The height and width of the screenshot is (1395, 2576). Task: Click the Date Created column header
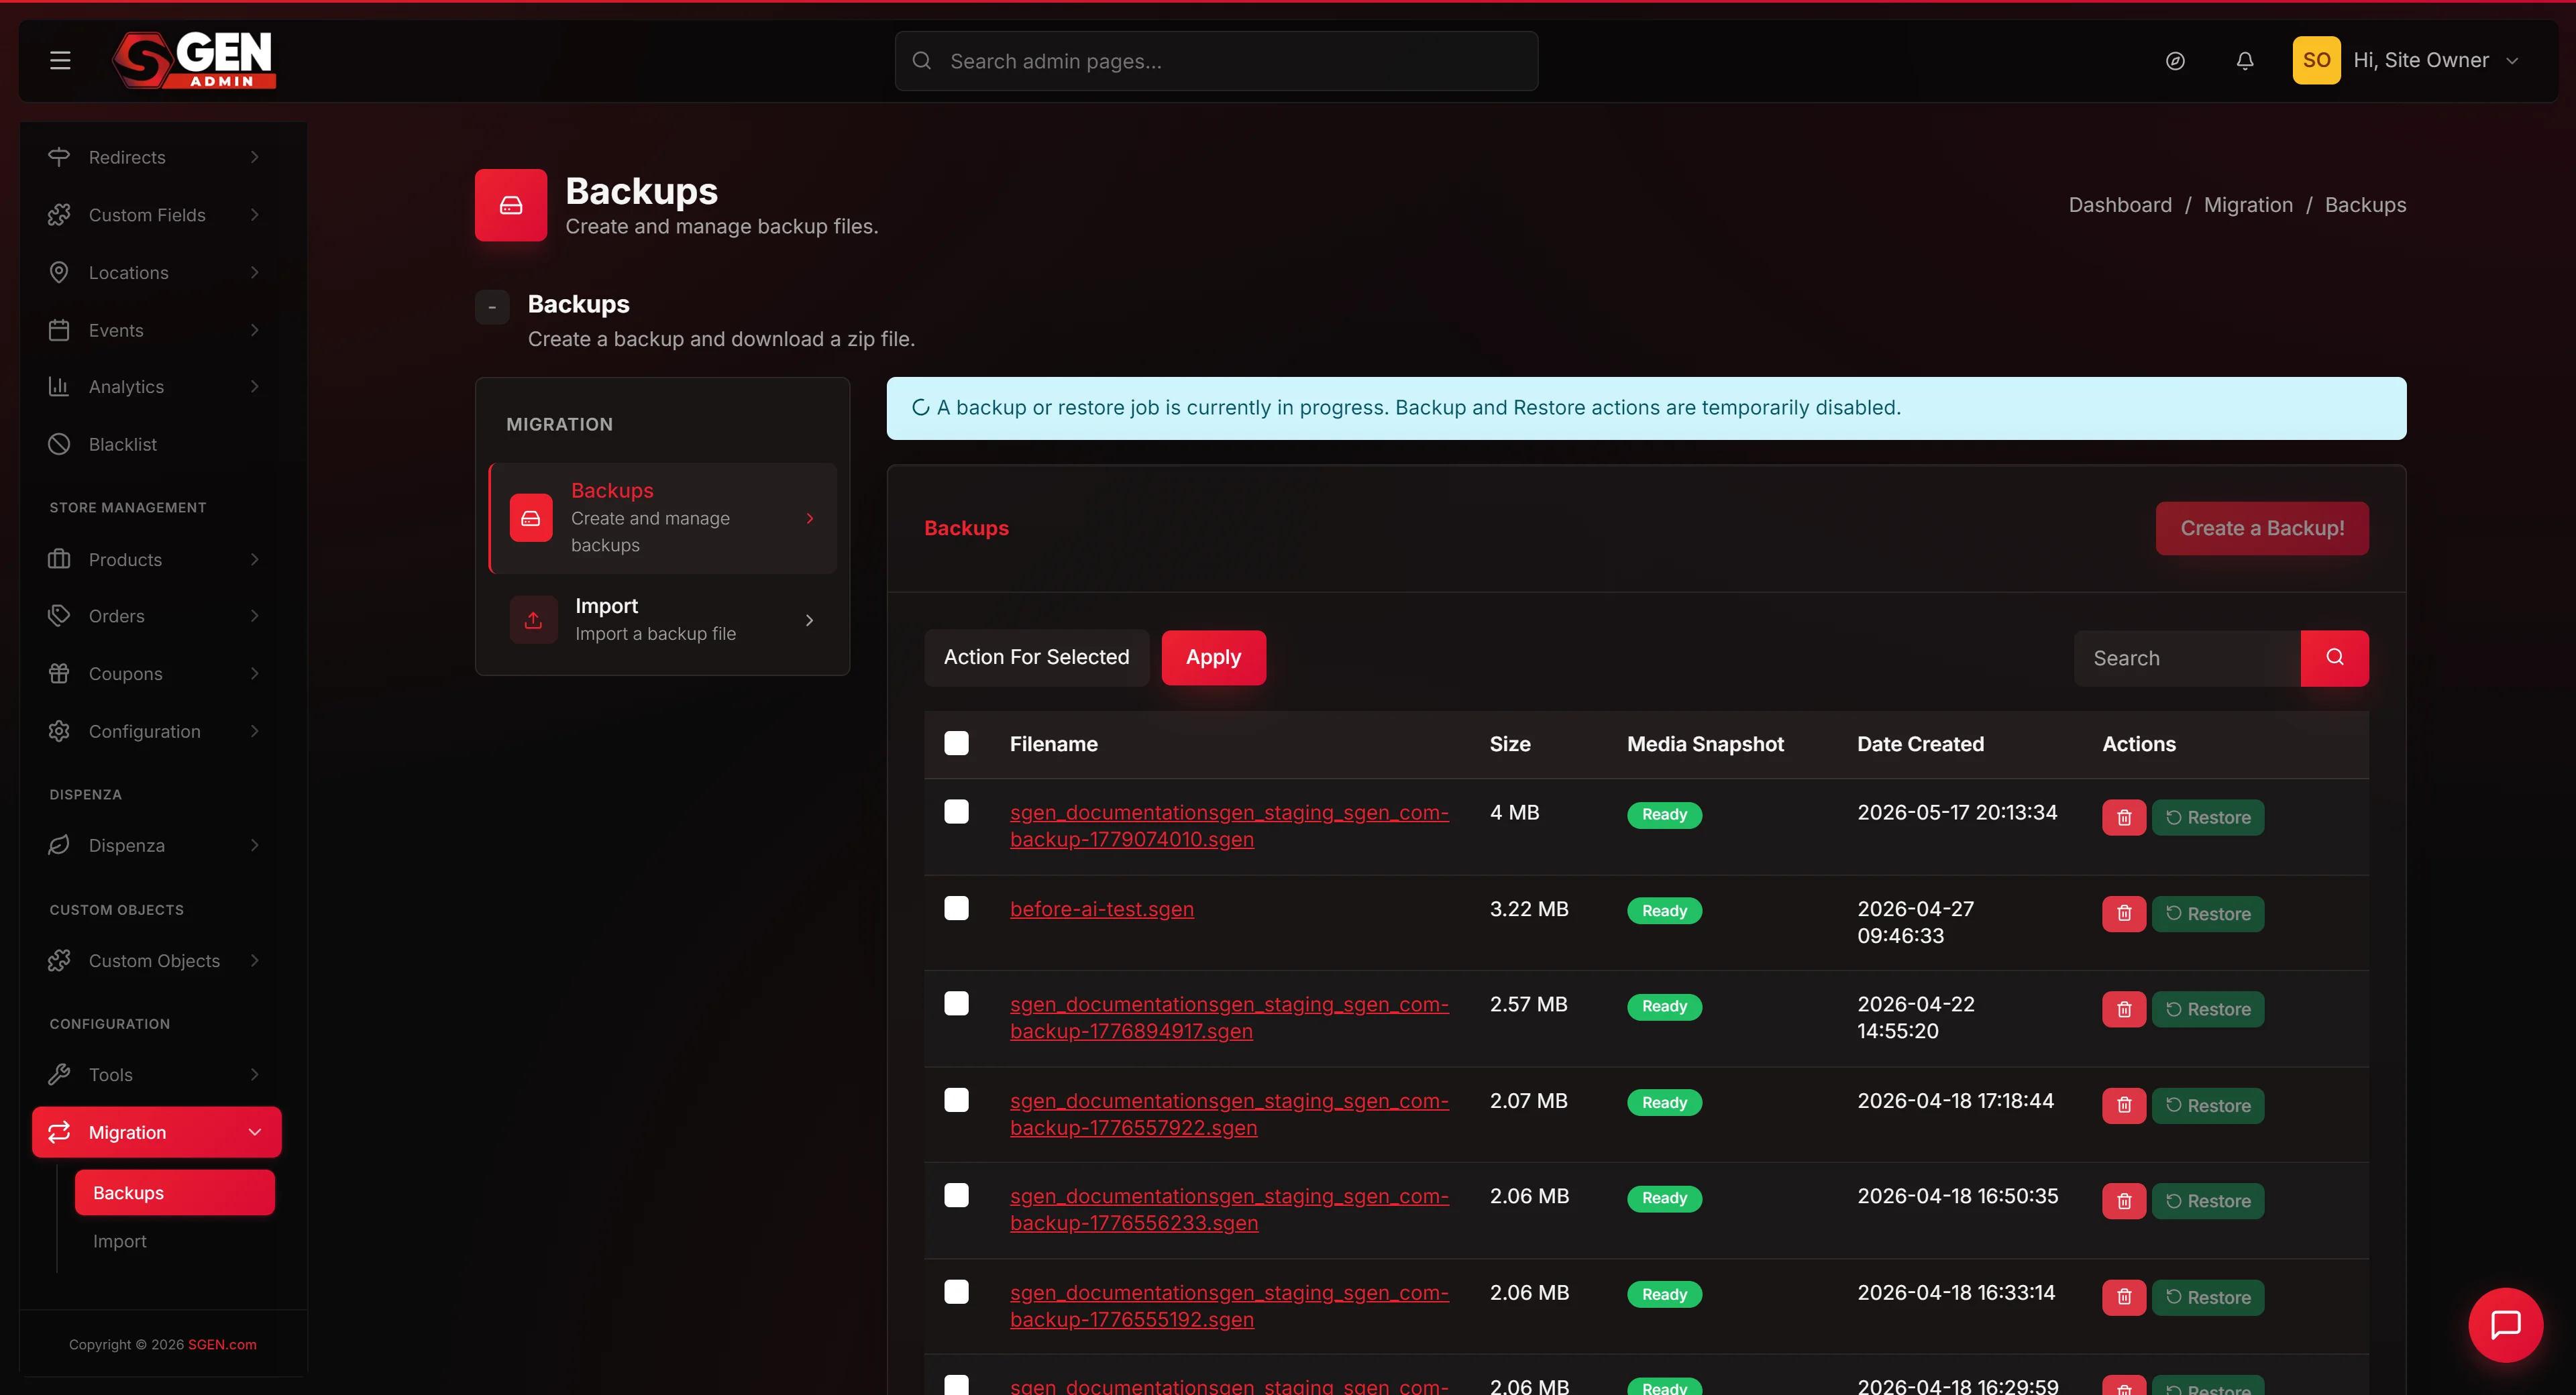click(x=1920, y=743)
